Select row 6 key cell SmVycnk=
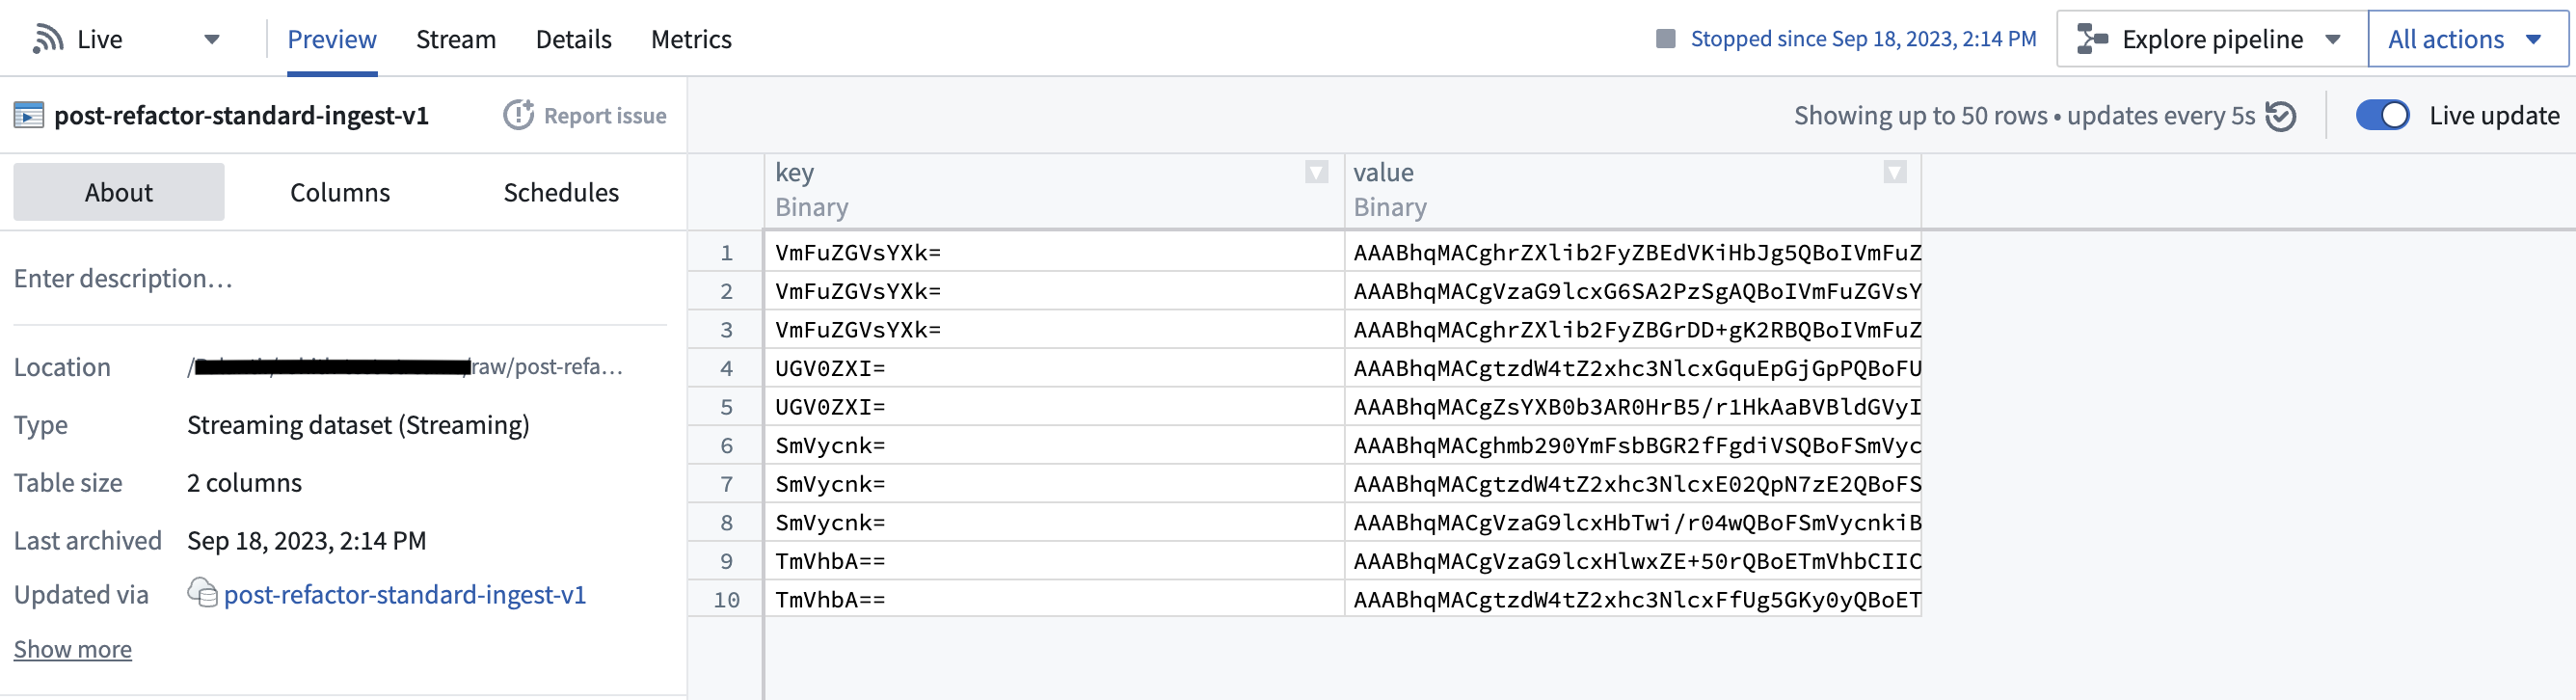This screenshot has width=2576, height=700. pyautogui.click(x=1055, y=445)
